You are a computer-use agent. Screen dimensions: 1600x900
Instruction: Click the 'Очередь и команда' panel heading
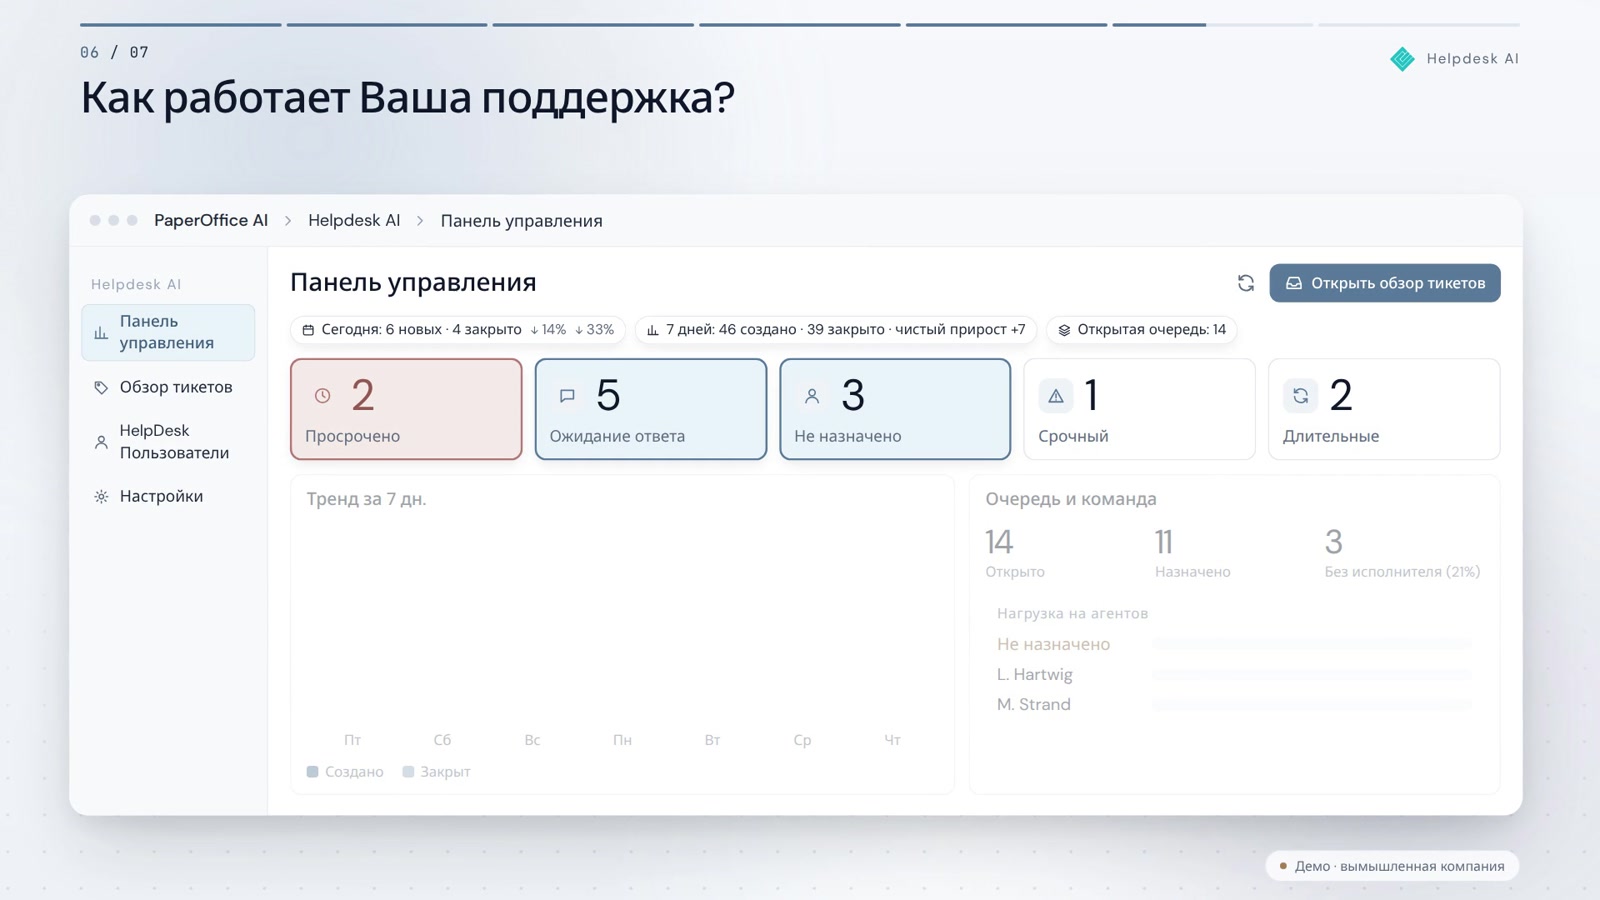1071,499
